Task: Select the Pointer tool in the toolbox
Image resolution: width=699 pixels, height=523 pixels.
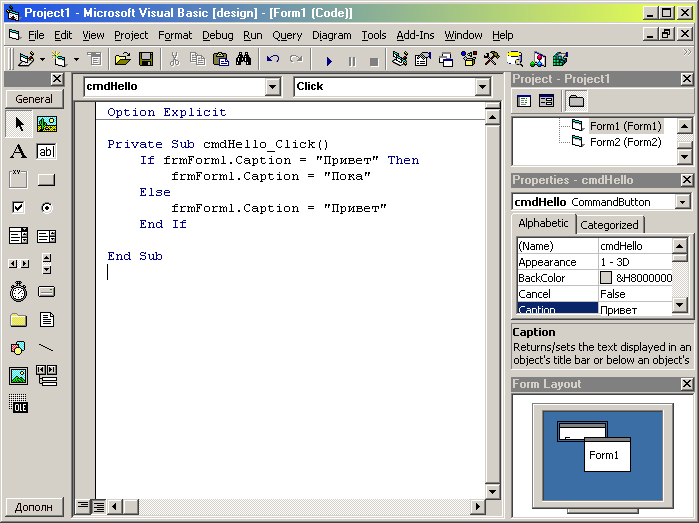Action: coord(19,124)
